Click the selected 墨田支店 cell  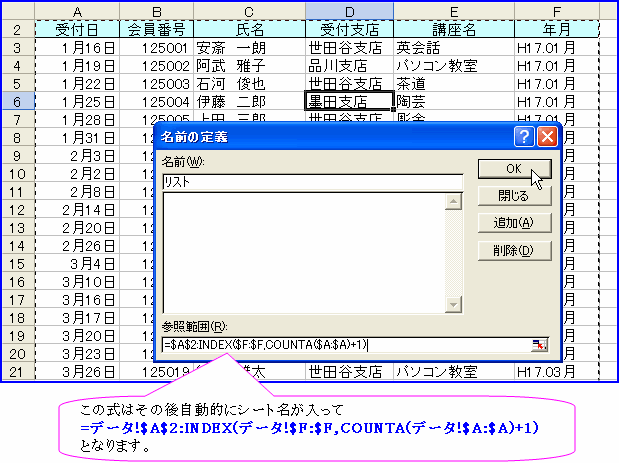click(349, 101)
